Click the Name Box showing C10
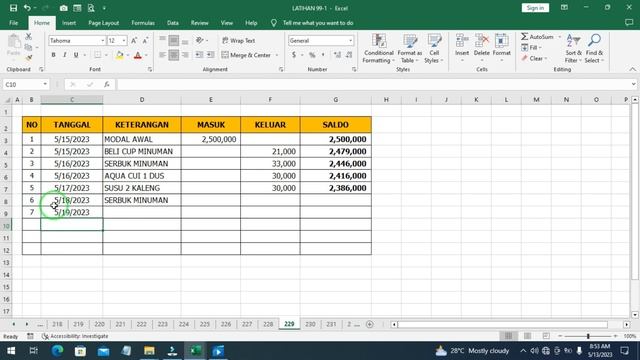The width and height of the screenshot is (640, 360). pos(26,84)
